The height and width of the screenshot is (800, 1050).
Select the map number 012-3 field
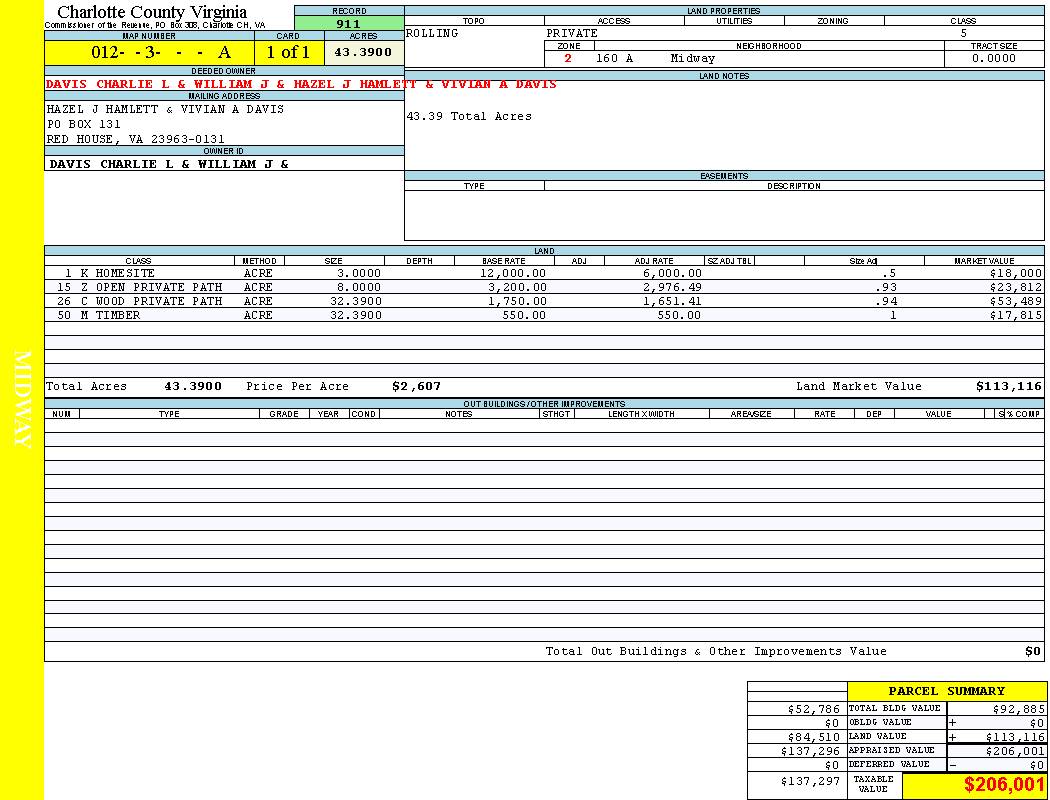(x=150, y=52)
